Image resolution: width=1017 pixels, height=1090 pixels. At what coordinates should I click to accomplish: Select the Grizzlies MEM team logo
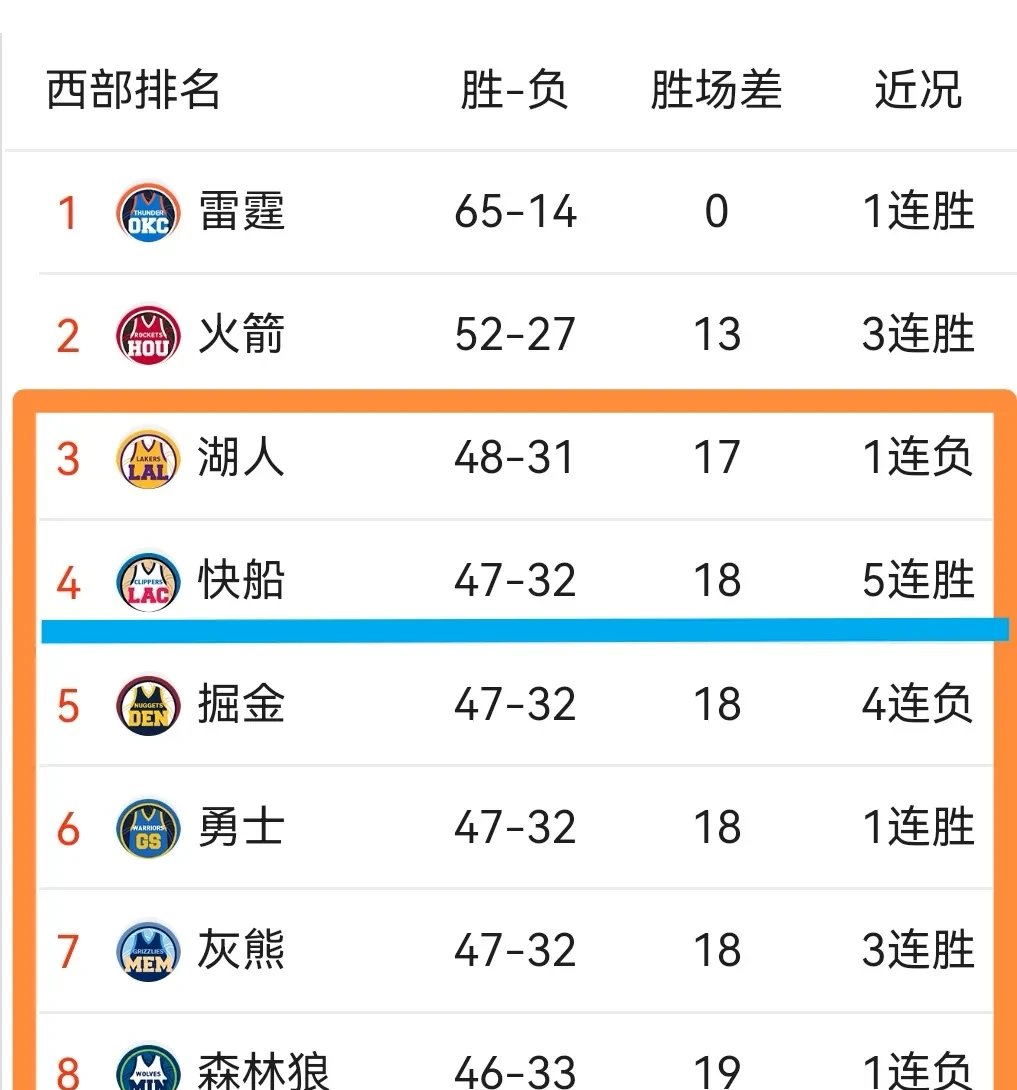(x=146, y=950)
